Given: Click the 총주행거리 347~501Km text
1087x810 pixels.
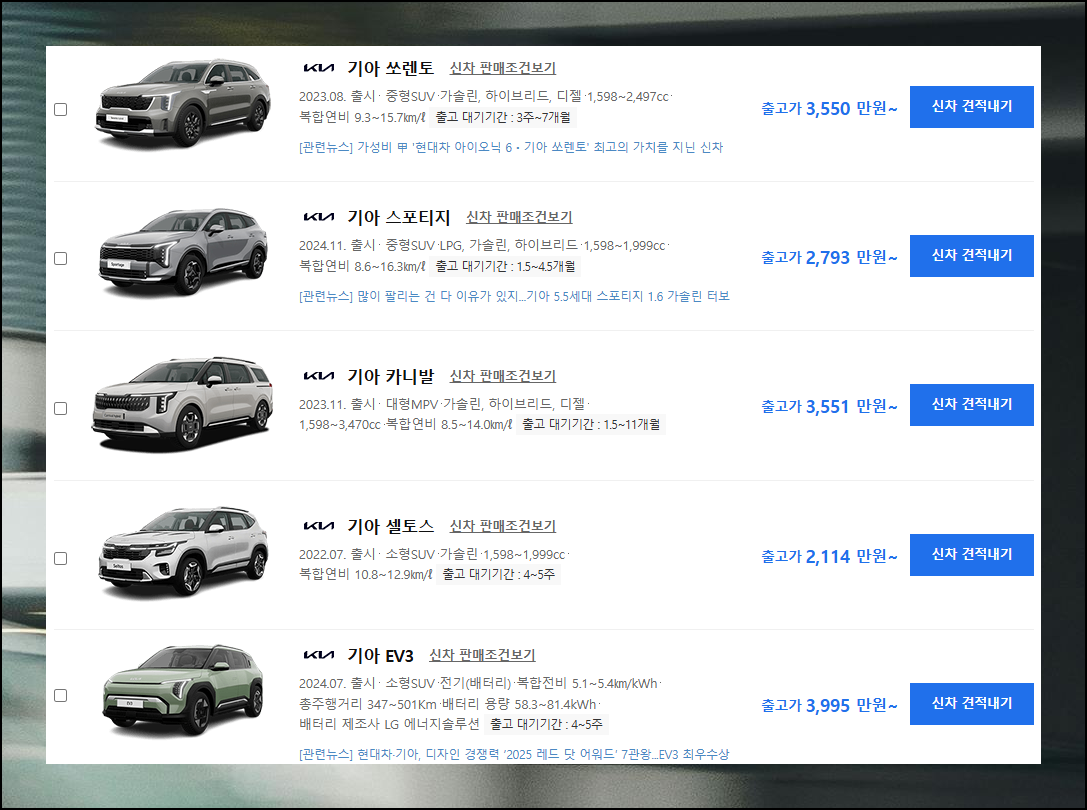Looking at the screenshot, I should (367, 704).
